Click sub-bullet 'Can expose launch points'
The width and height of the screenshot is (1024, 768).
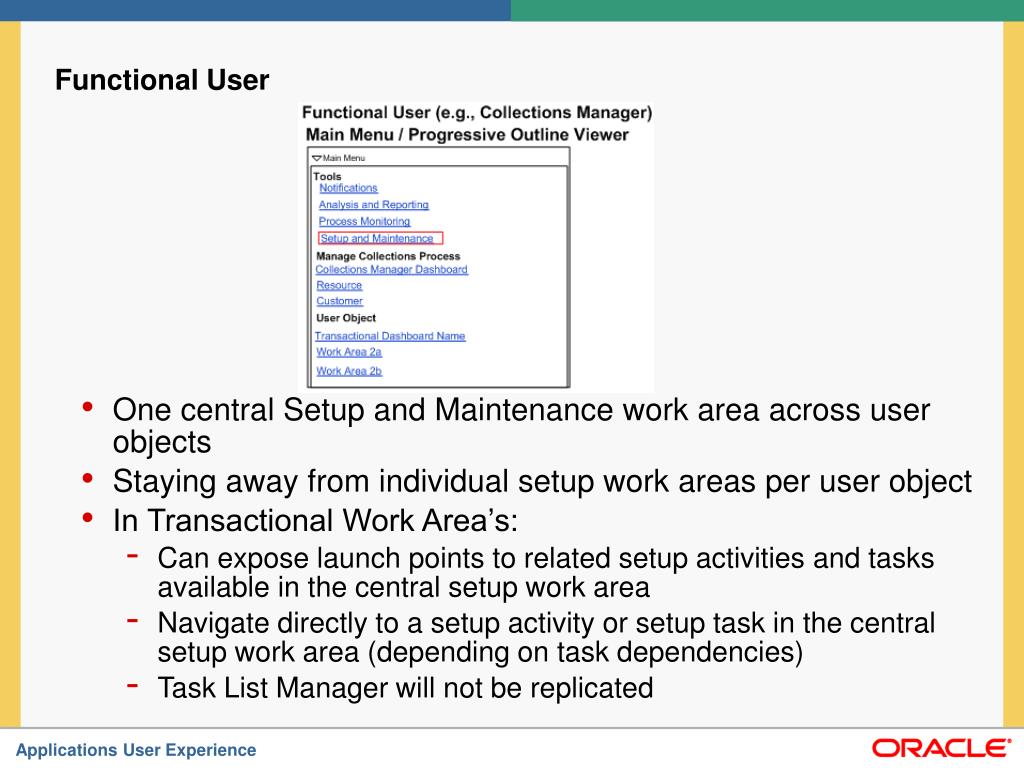(x=545, y=573)
